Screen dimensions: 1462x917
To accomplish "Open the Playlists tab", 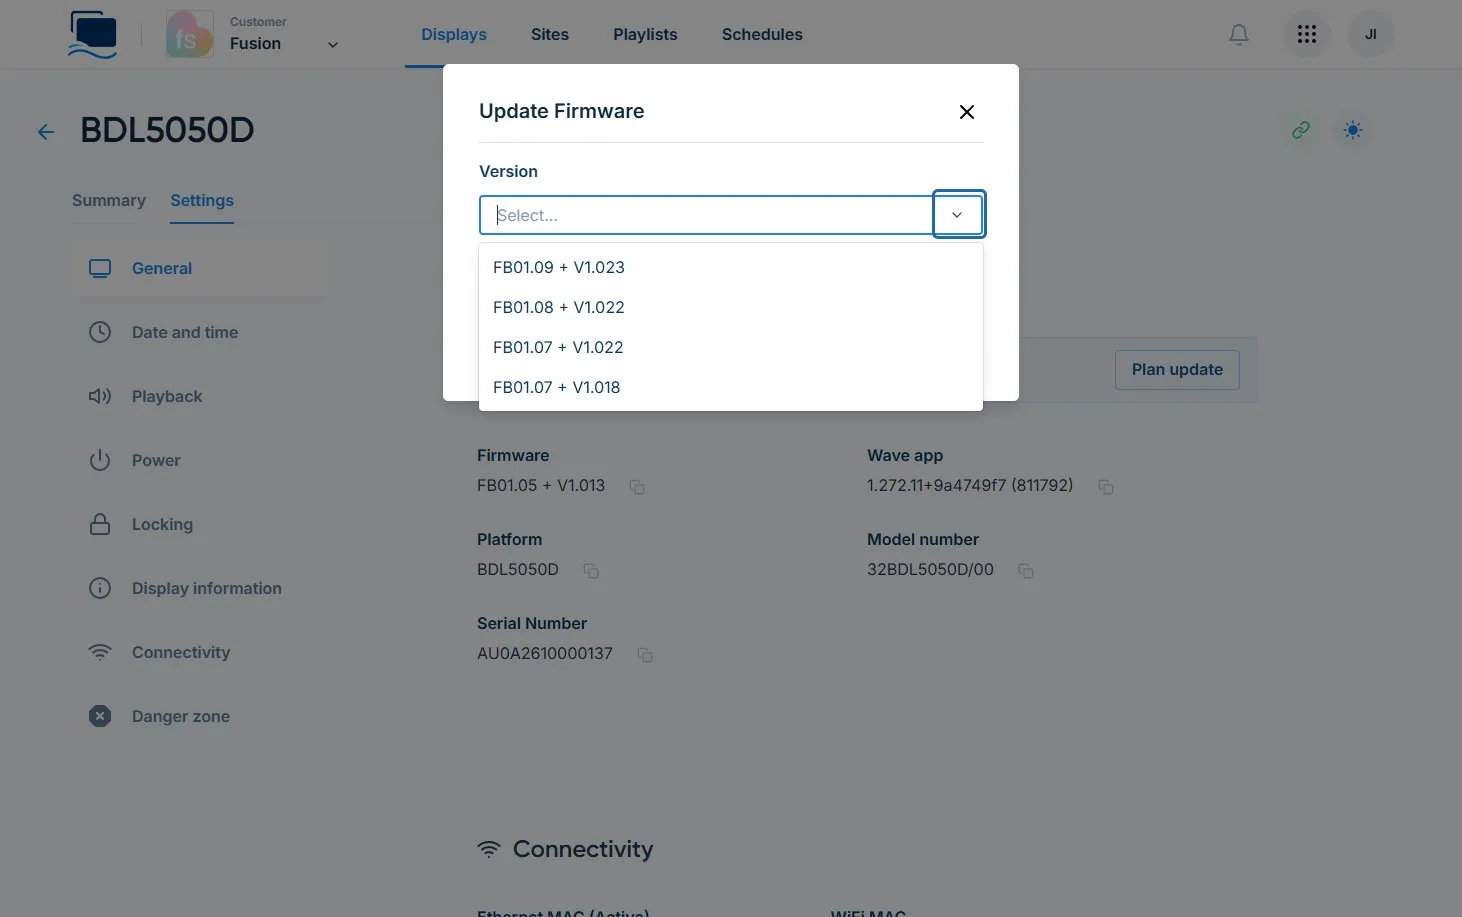I will click(645, 35).
